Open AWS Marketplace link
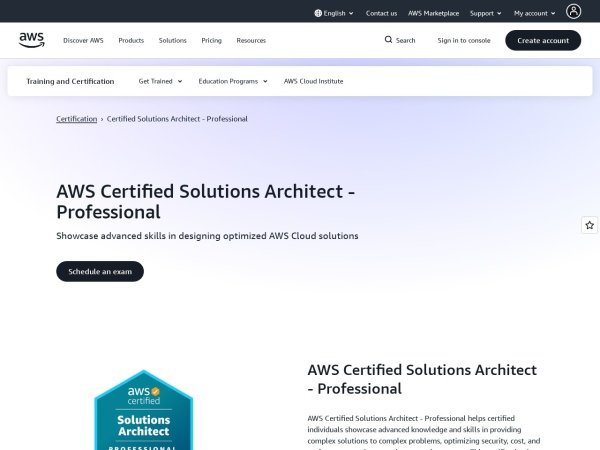Image resolution: width=600 pixels, height=450 pixels. (x=434, y=13)
